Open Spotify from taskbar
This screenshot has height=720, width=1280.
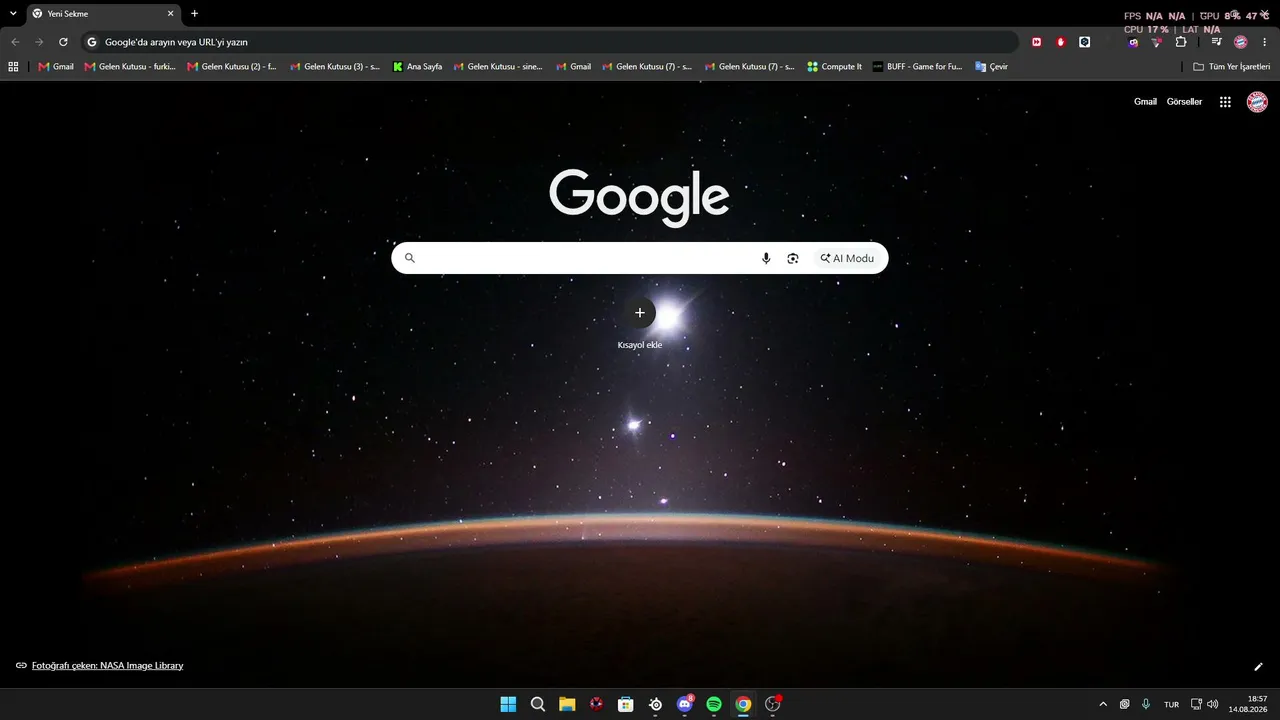(x=714, y=704)
